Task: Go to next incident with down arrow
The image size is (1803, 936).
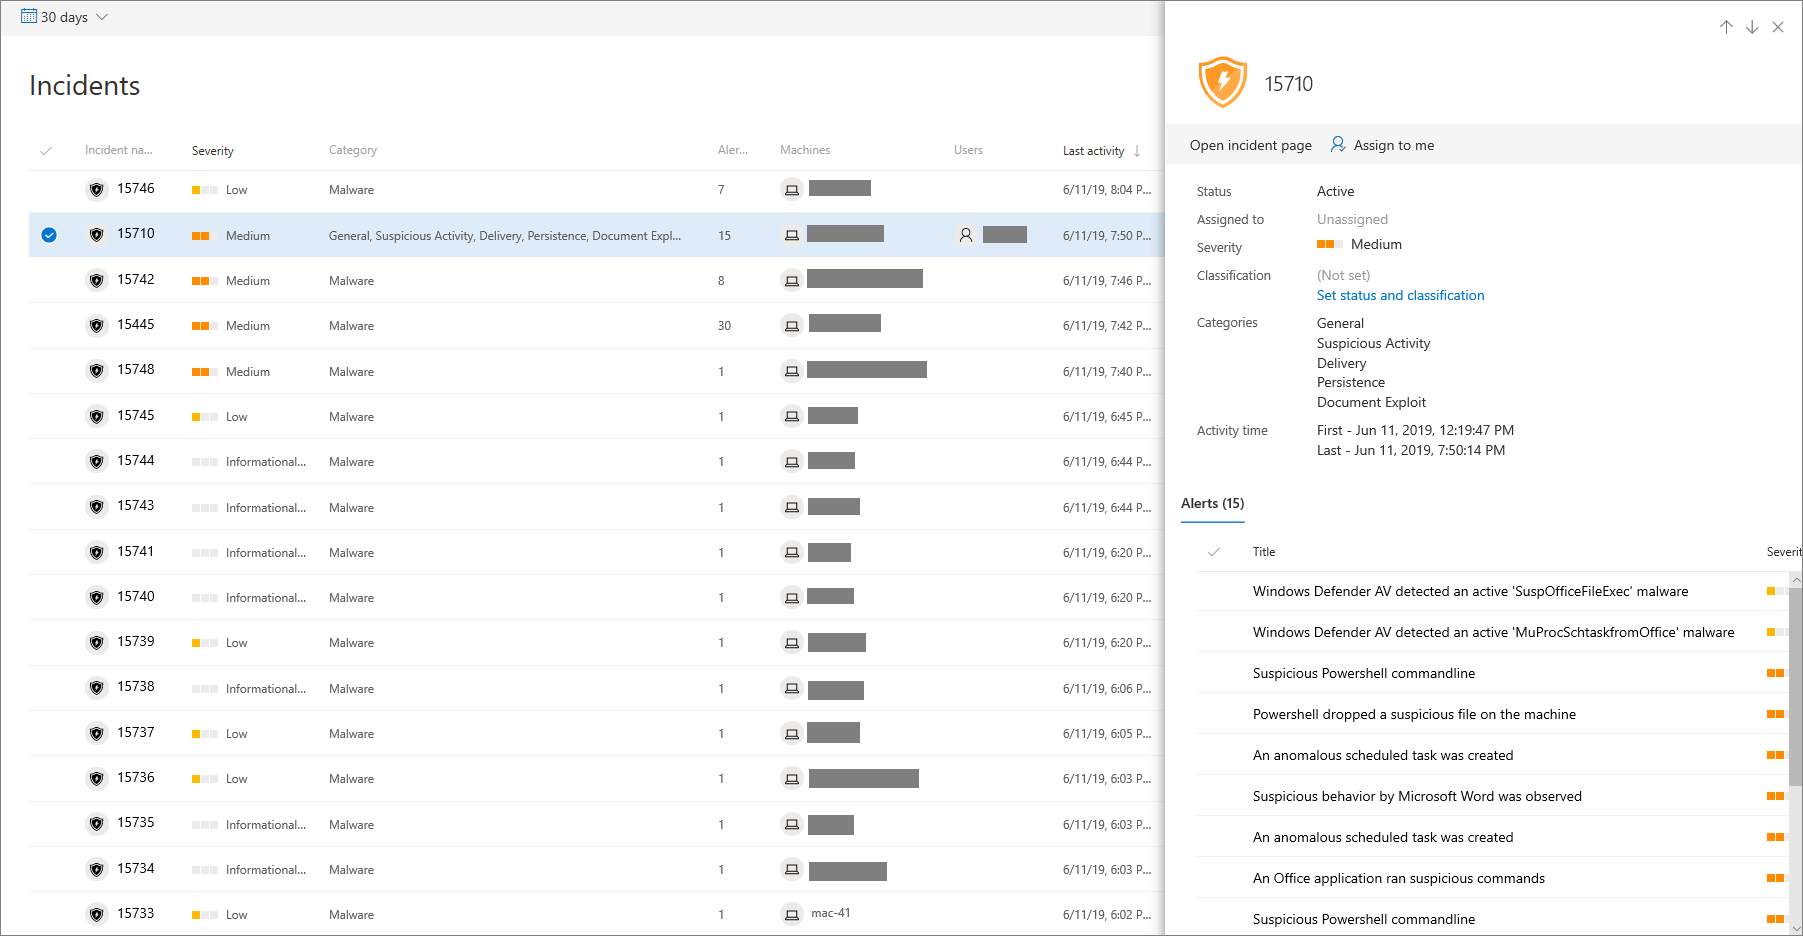Action: click(x=1752, y=27)
